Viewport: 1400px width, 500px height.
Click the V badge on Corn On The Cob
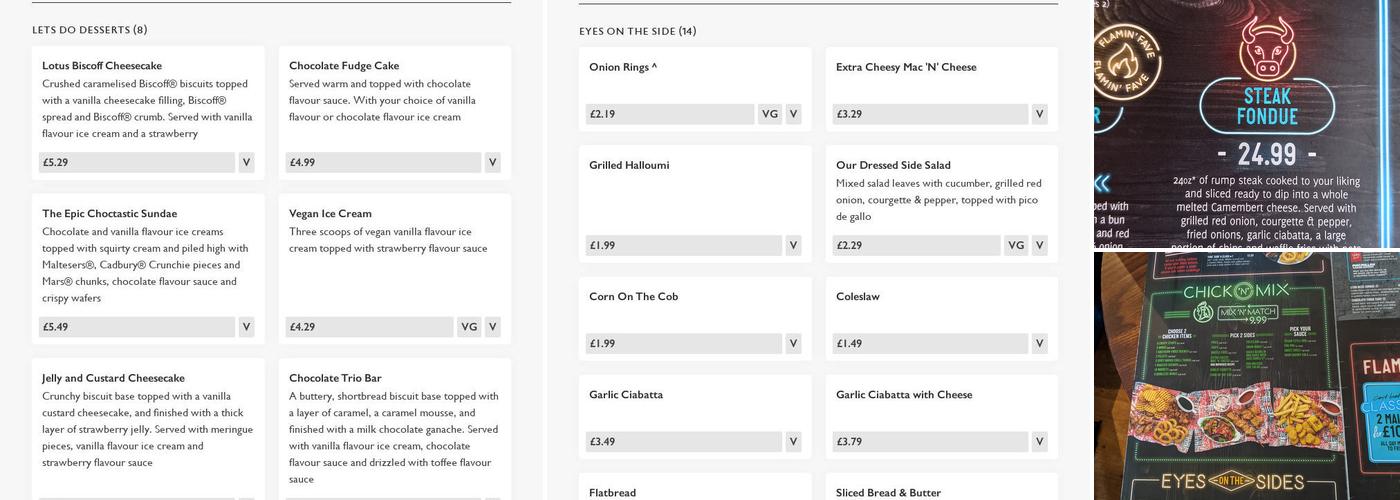tap(794, 343)
